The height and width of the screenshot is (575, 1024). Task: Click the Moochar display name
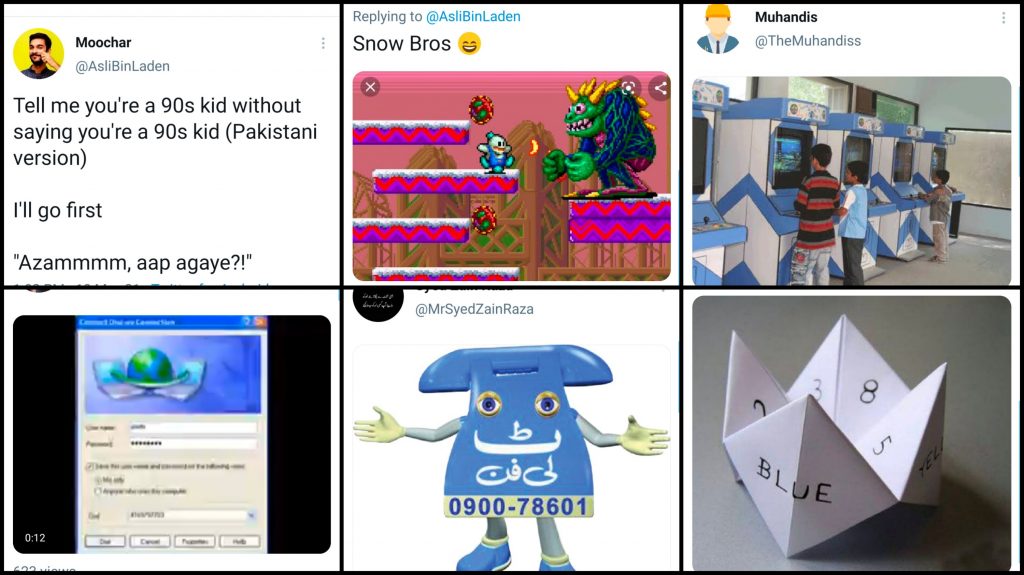[x=103, y=42]
